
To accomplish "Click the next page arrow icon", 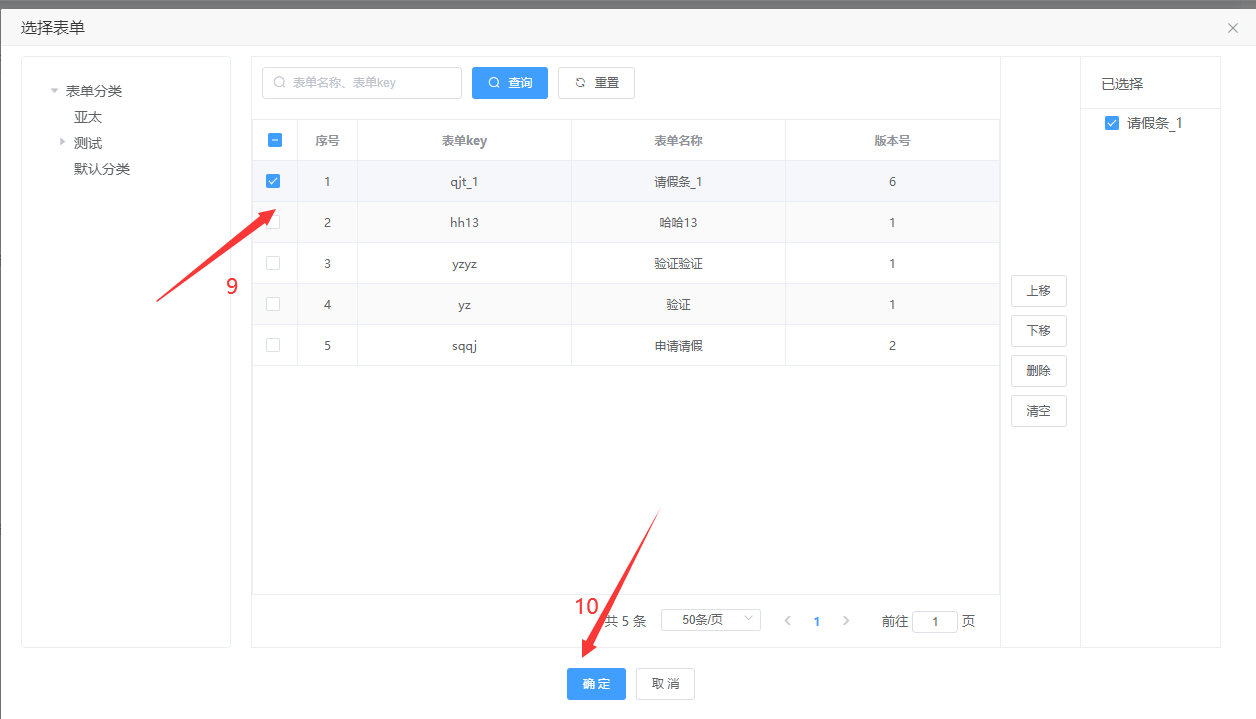I will click(846, 621).
